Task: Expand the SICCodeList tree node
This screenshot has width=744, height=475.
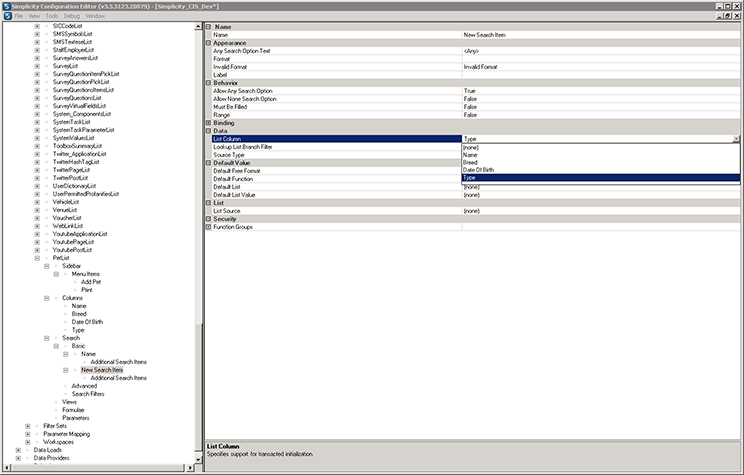Action: click(x=37, y=26)
